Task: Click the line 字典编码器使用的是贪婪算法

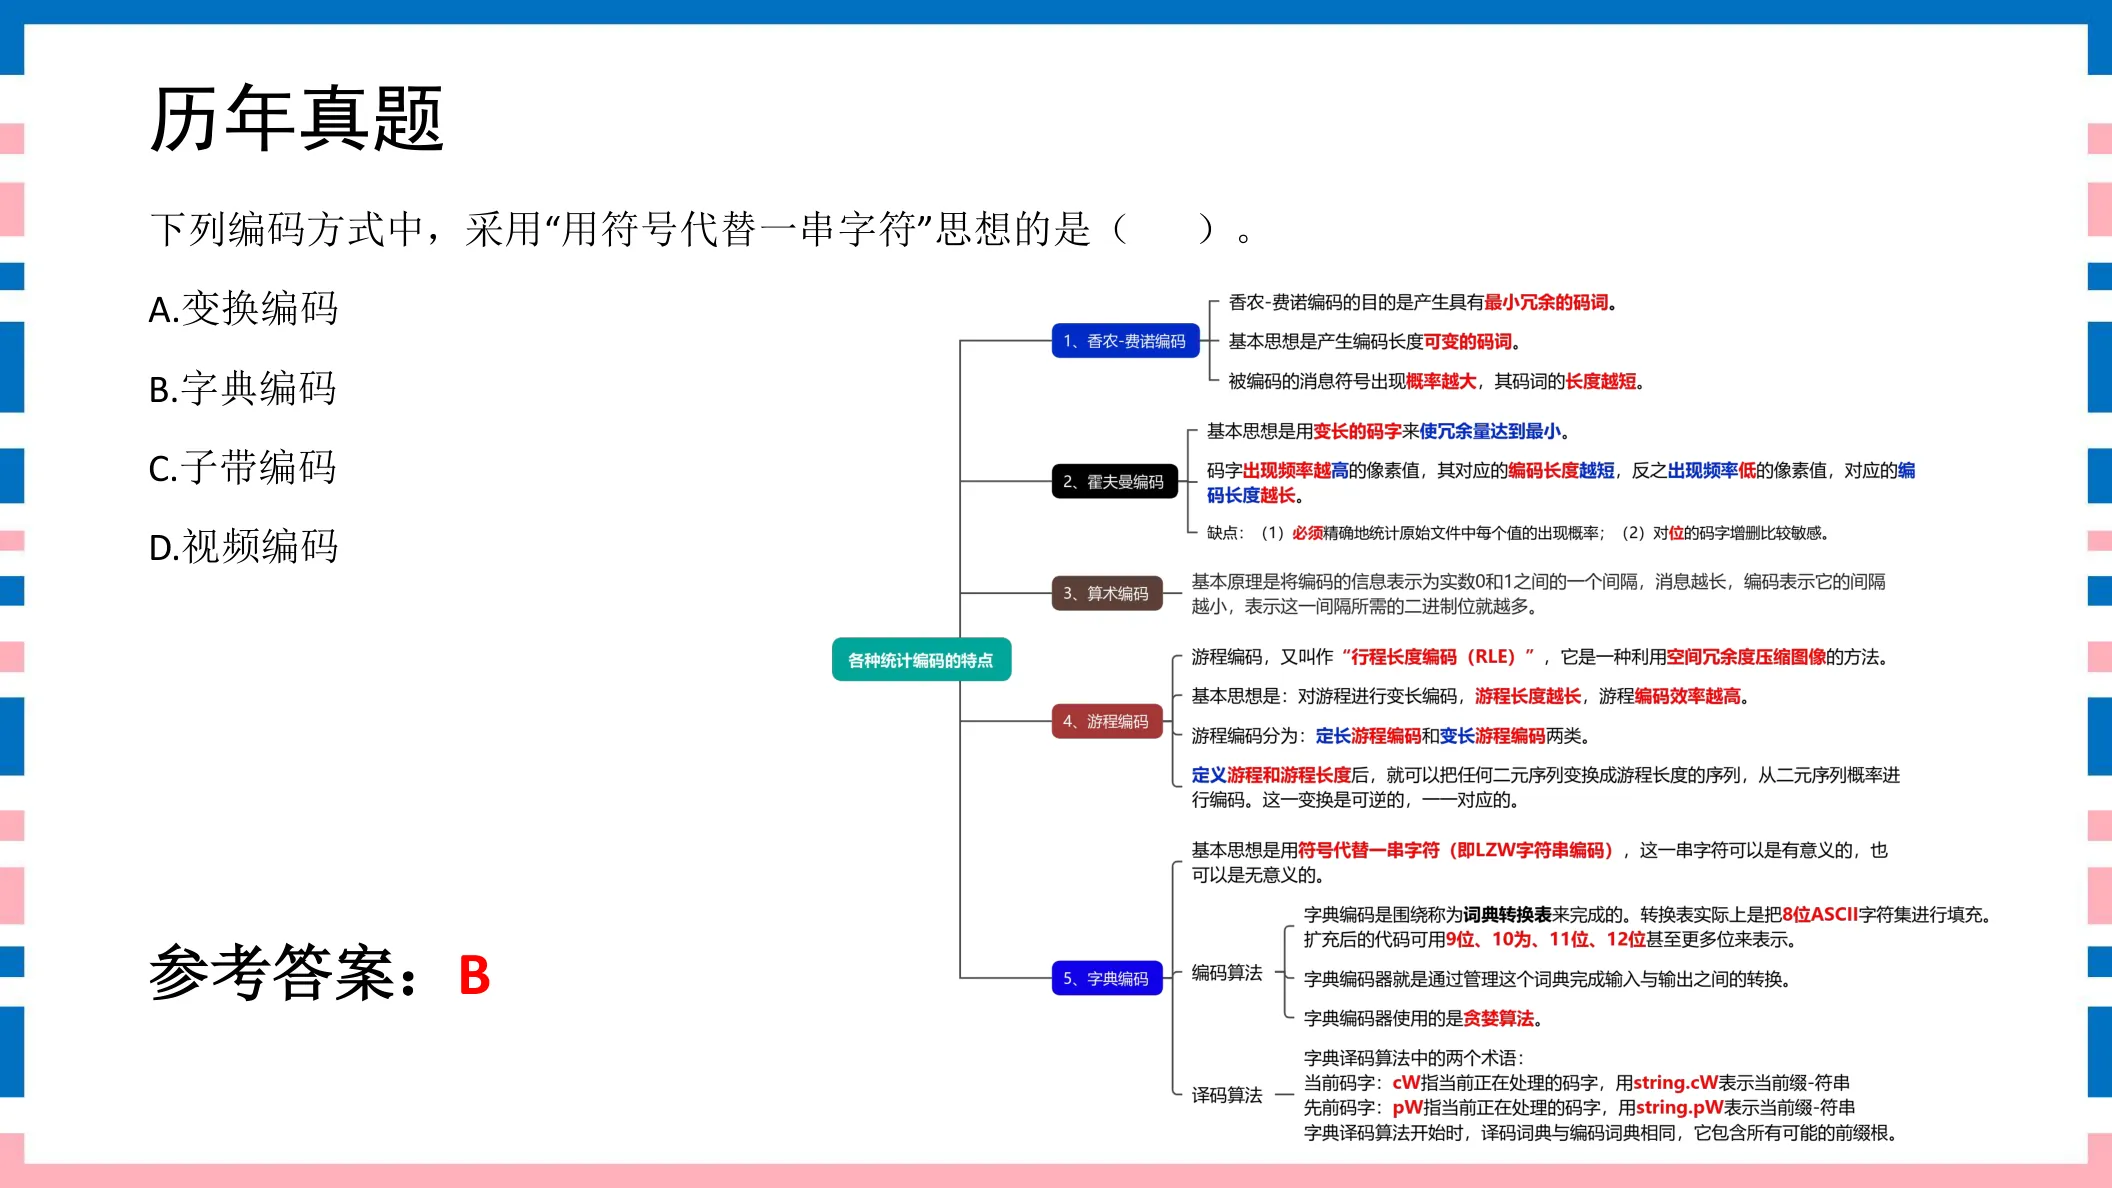Action: (x=1424, y=1019)
